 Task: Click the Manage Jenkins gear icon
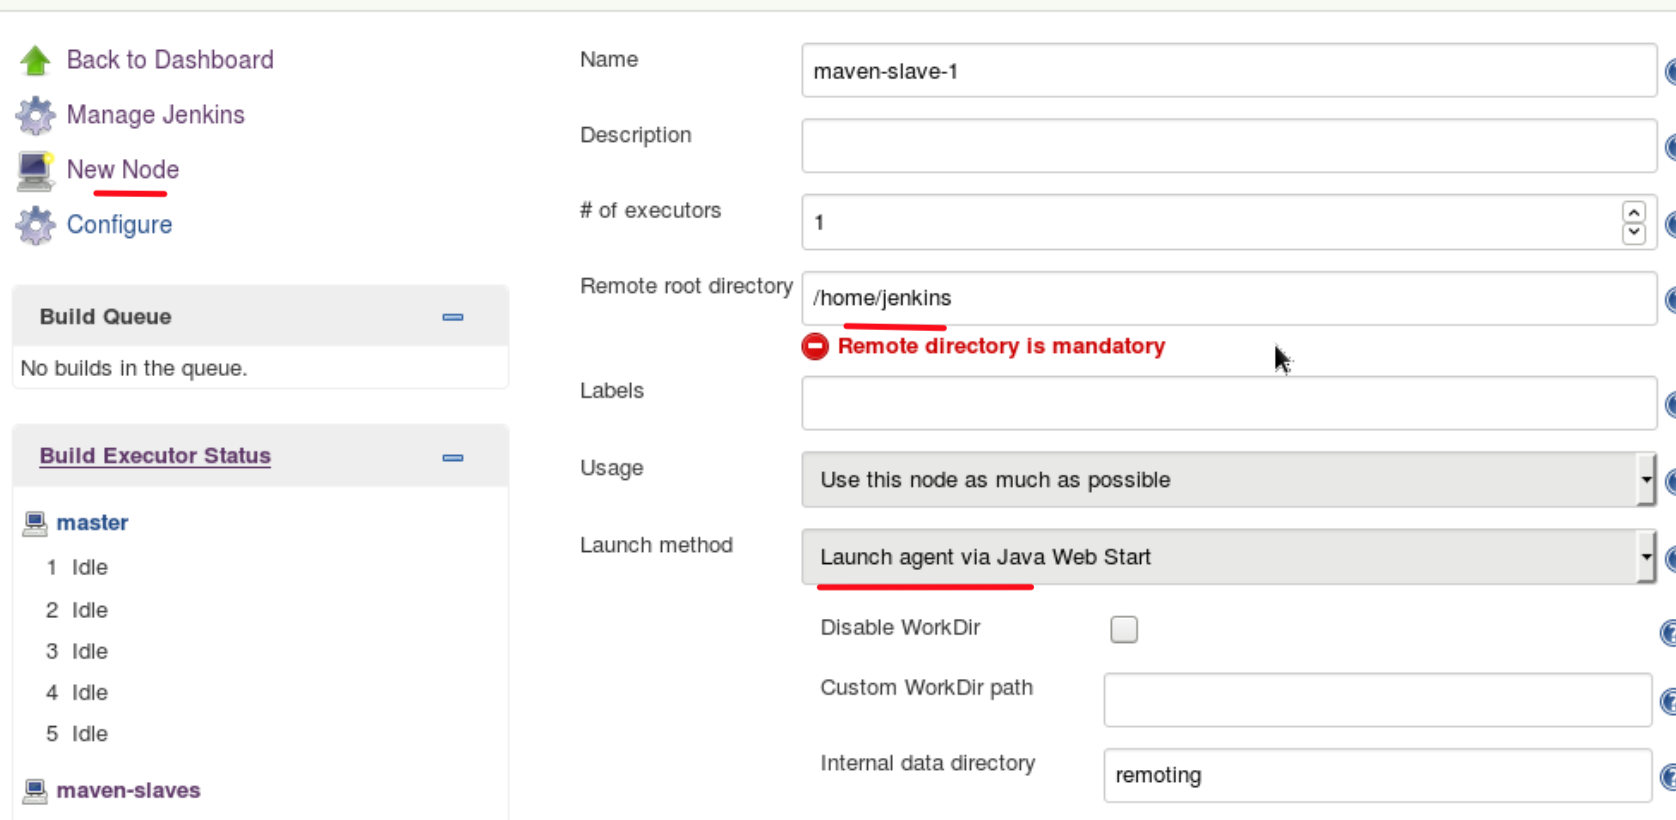tap(35, 115)
